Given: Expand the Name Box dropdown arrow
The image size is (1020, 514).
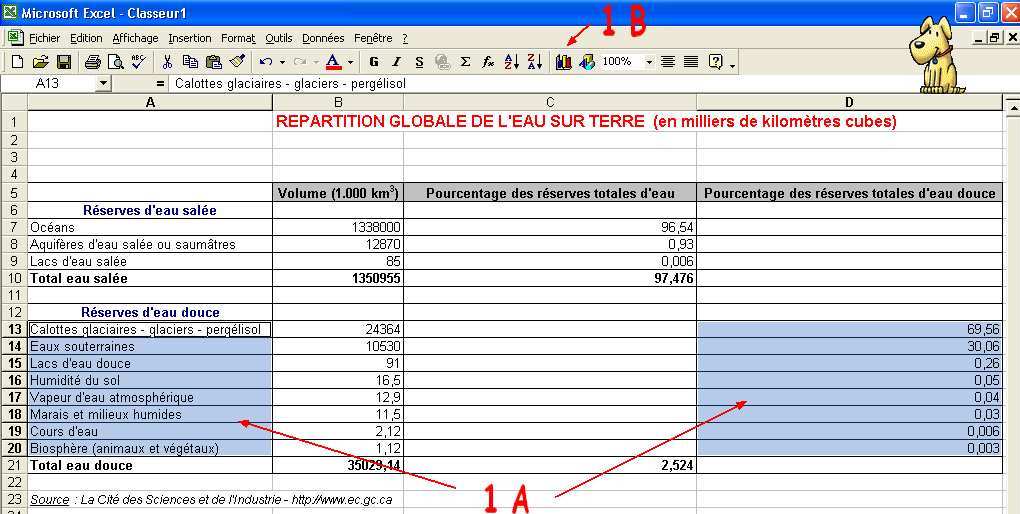Looking at the screenshot, I should (x=103, y=84).
